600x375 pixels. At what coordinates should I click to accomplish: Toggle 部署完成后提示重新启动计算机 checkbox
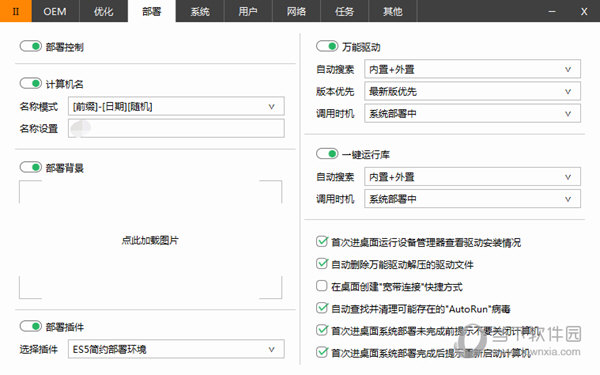[x=322, y=352]
